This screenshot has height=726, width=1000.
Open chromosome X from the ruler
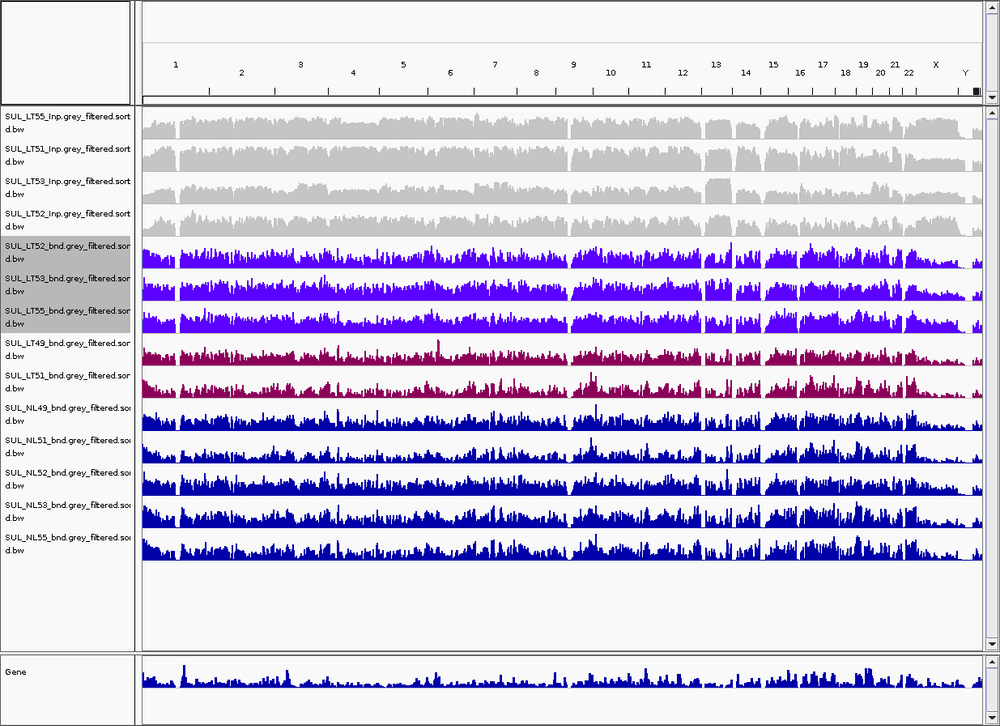[936, 65]
